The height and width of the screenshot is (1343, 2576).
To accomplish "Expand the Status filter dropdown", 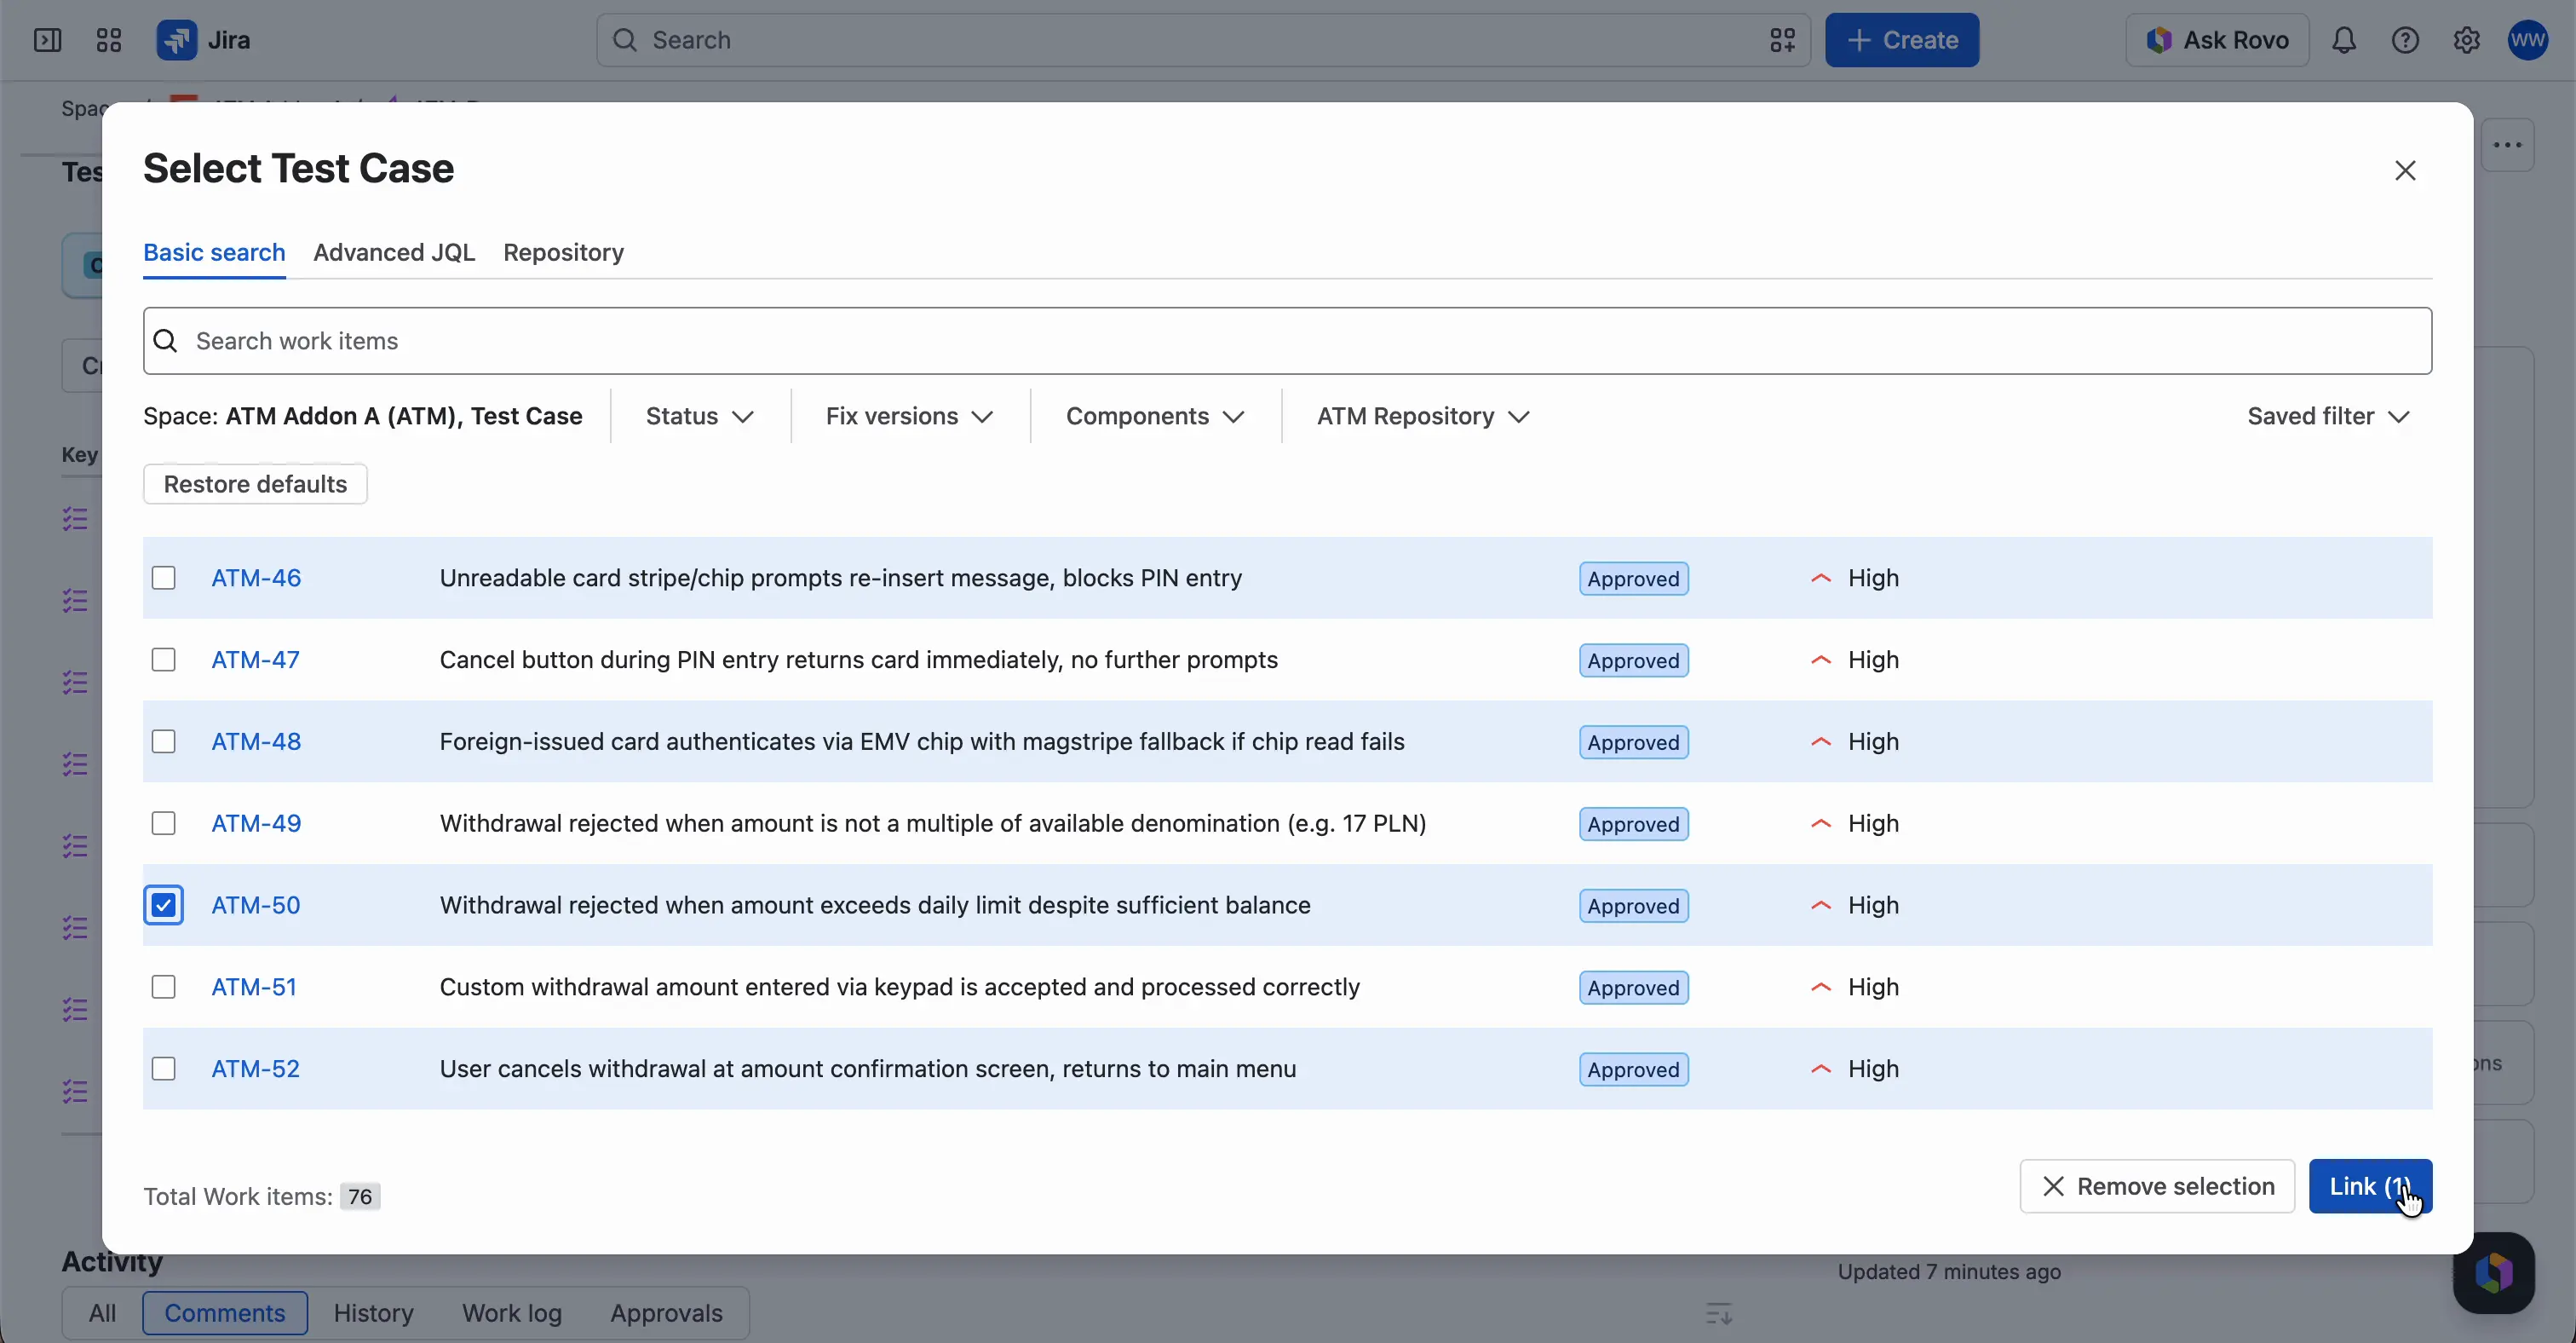I will [x=699, y=416].
